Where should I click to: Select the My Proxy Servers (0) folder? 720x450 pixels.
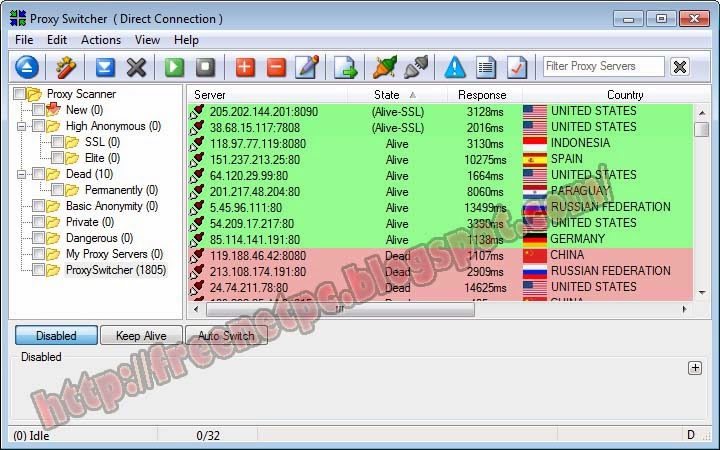(114, 253)
